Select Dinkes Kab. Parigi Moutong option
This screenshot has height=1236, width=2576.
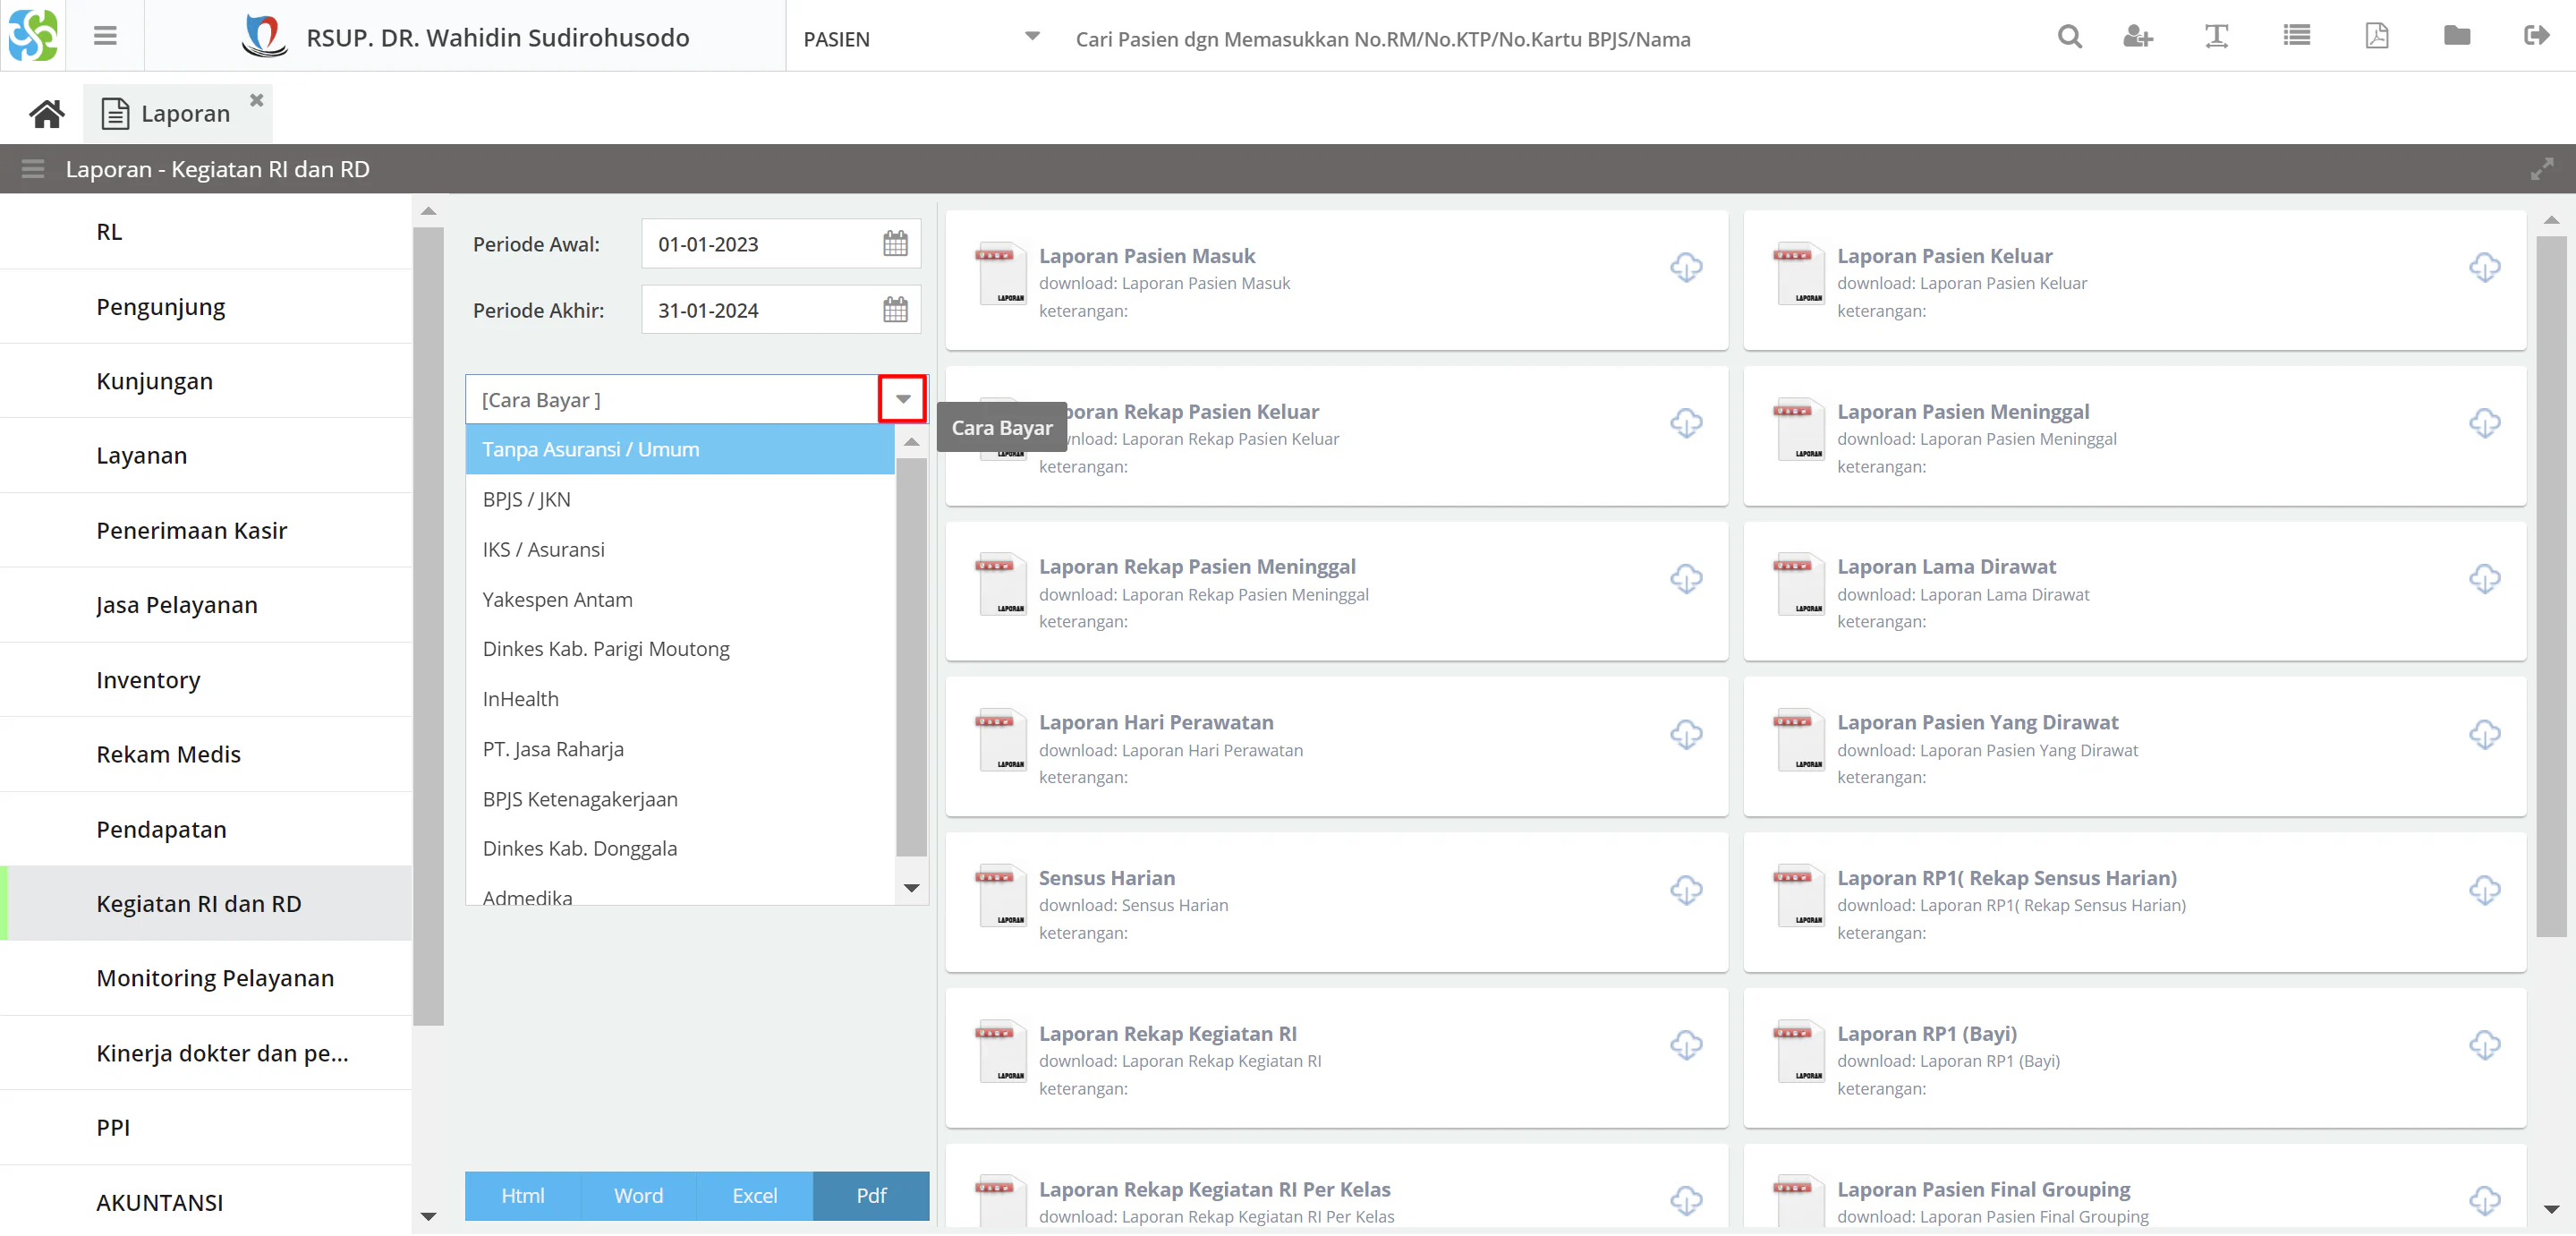click(x=679, y=649)
